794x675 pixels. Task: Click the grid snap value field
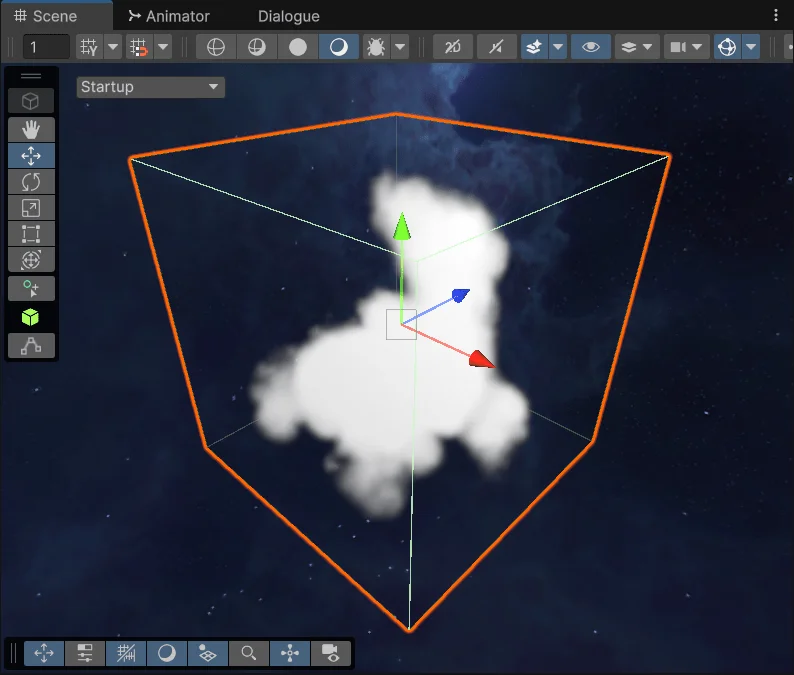pyautogui.click(x=46, y=47)
